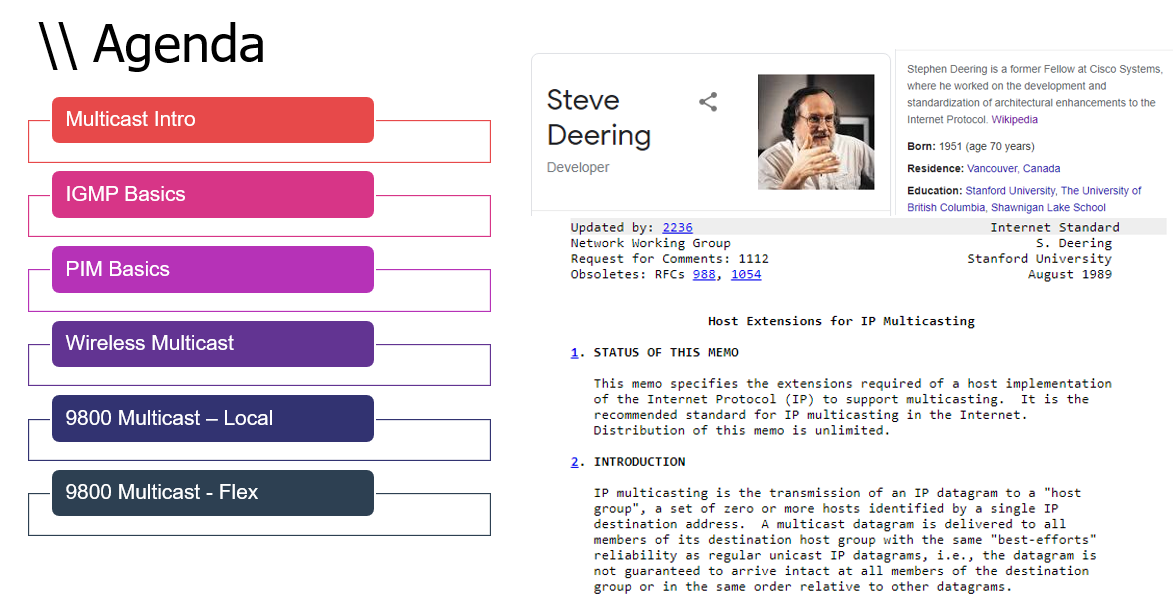Go to the PIM Basics section
1173x600 pixels.
click(x=212, y=269)
